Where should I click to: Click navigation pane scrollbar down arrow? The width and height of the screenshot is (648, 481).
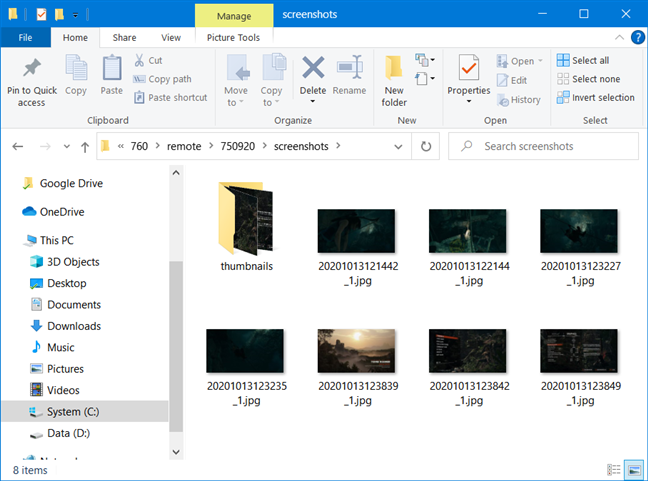click(x=176, y=452)
